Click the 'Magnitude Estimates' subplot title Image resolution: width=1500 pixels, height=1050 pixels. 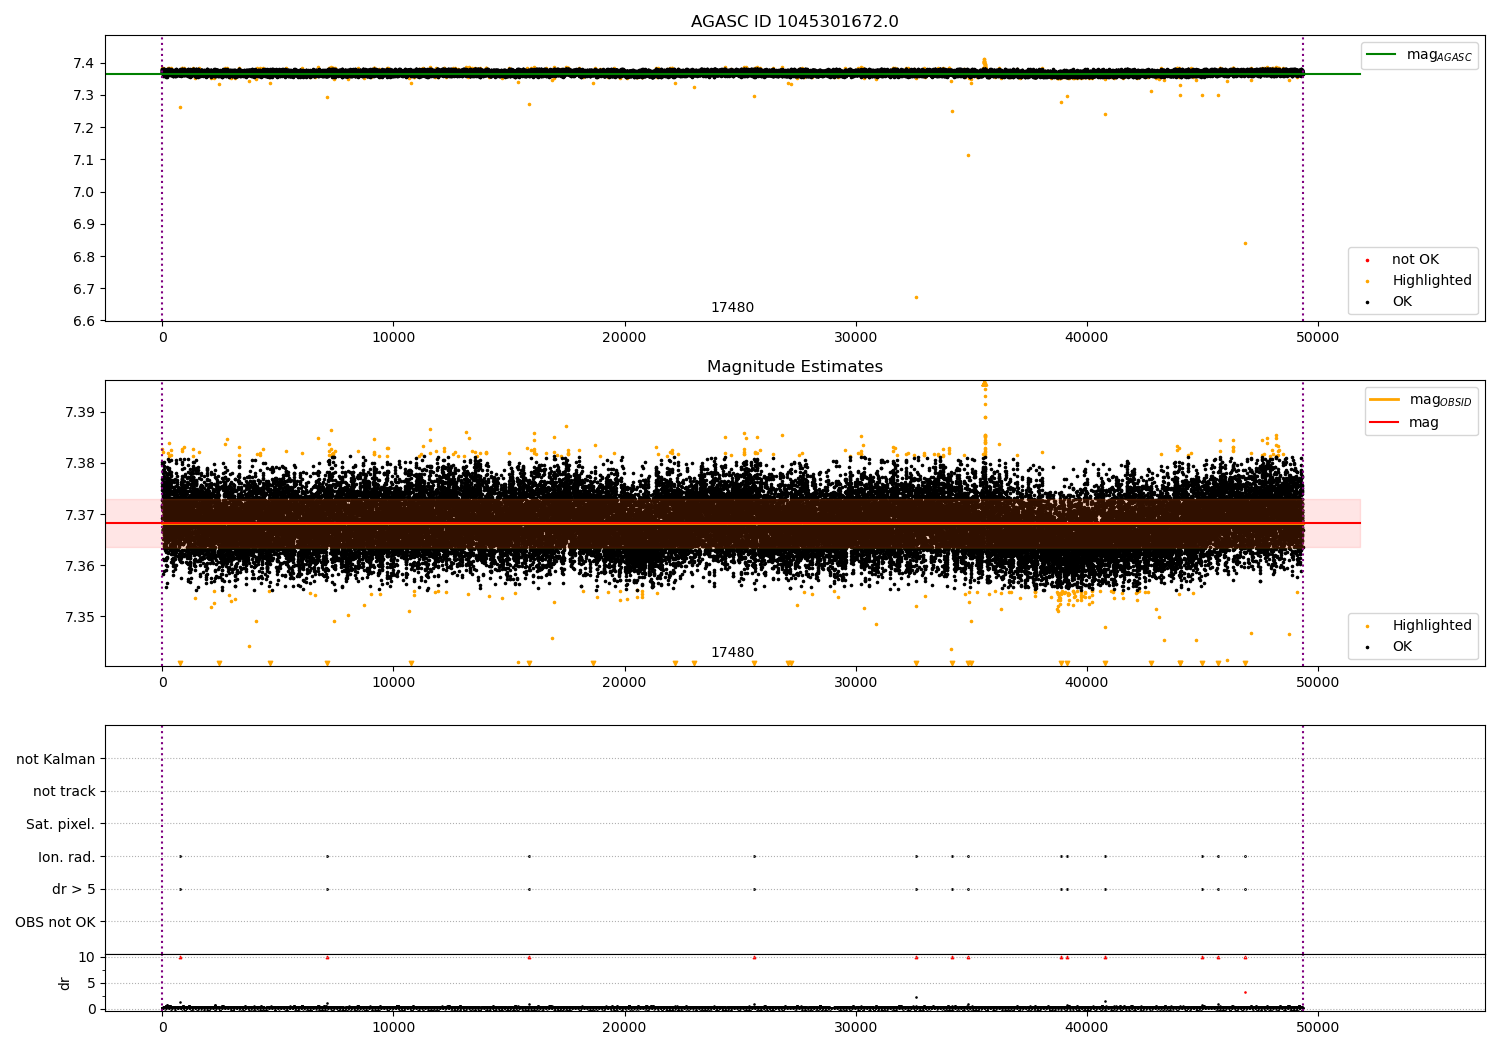pyautogui.click(x=794, y=367)
